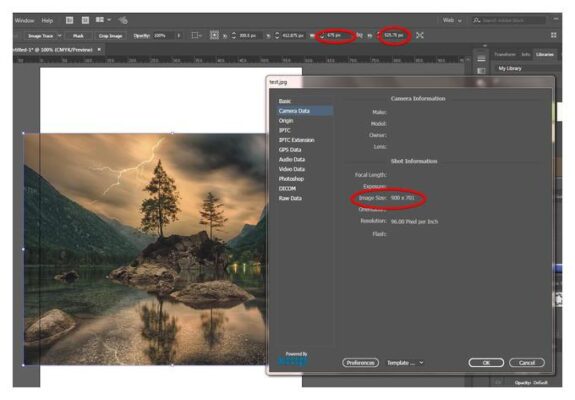This screenshot has height=400, width=575.
Task: Open opacity slider arrow next to 100%
Action: tap(179, 36)
